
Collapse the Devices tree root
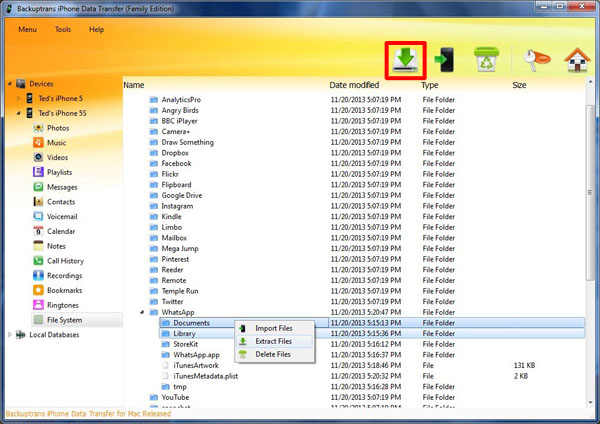[10, 83]
